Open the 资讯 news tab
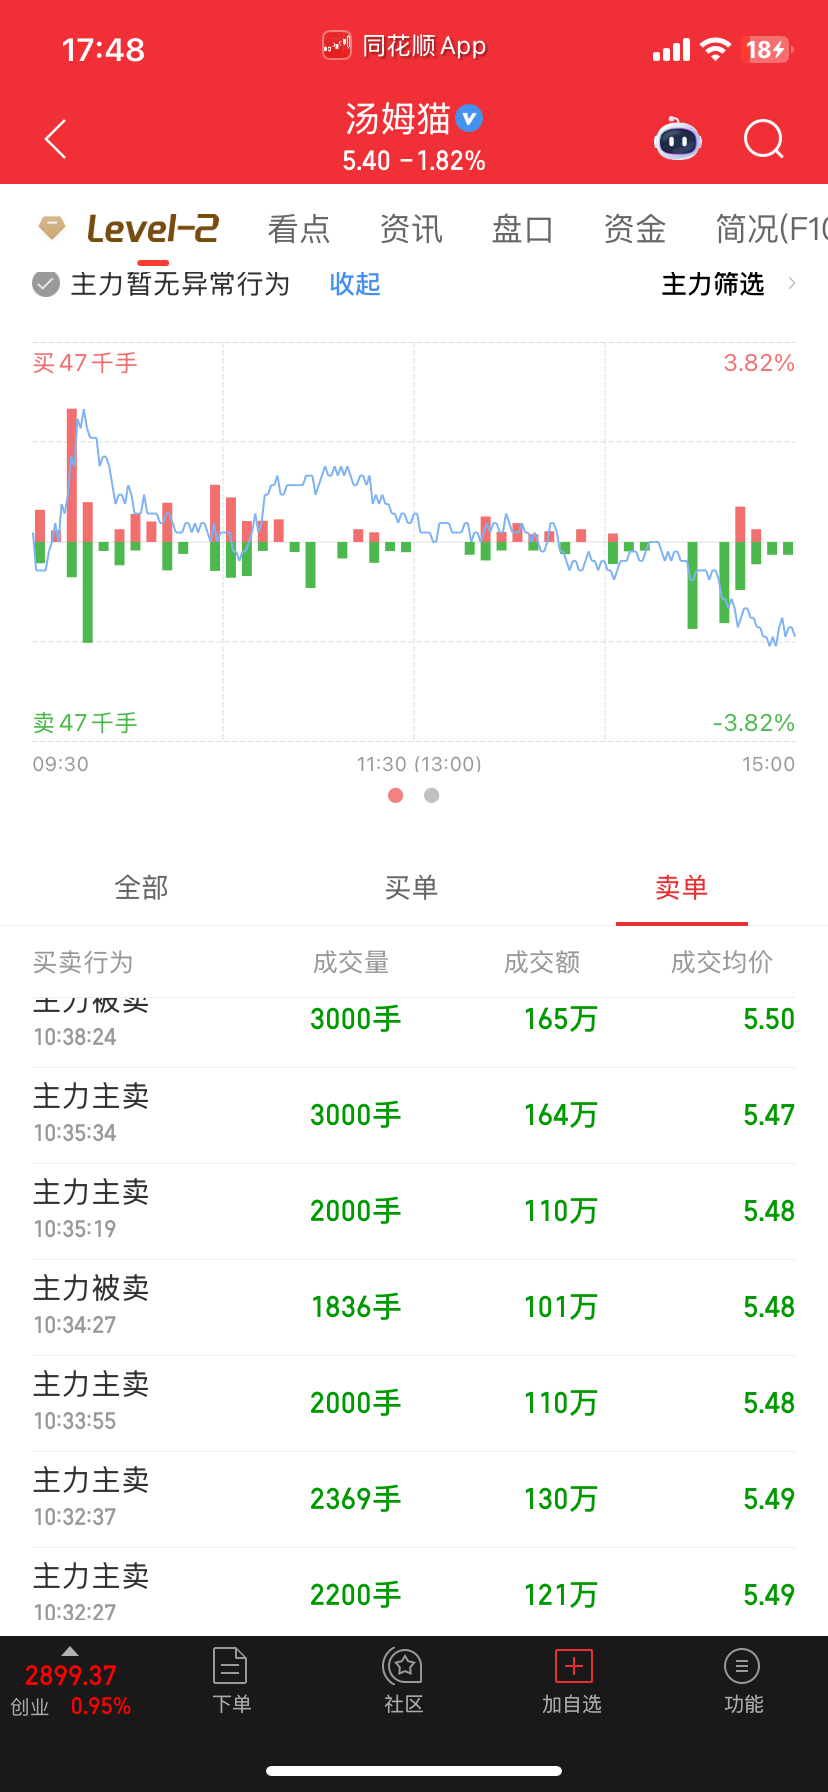Screen dimensions: 828x1792 point(410,229)
